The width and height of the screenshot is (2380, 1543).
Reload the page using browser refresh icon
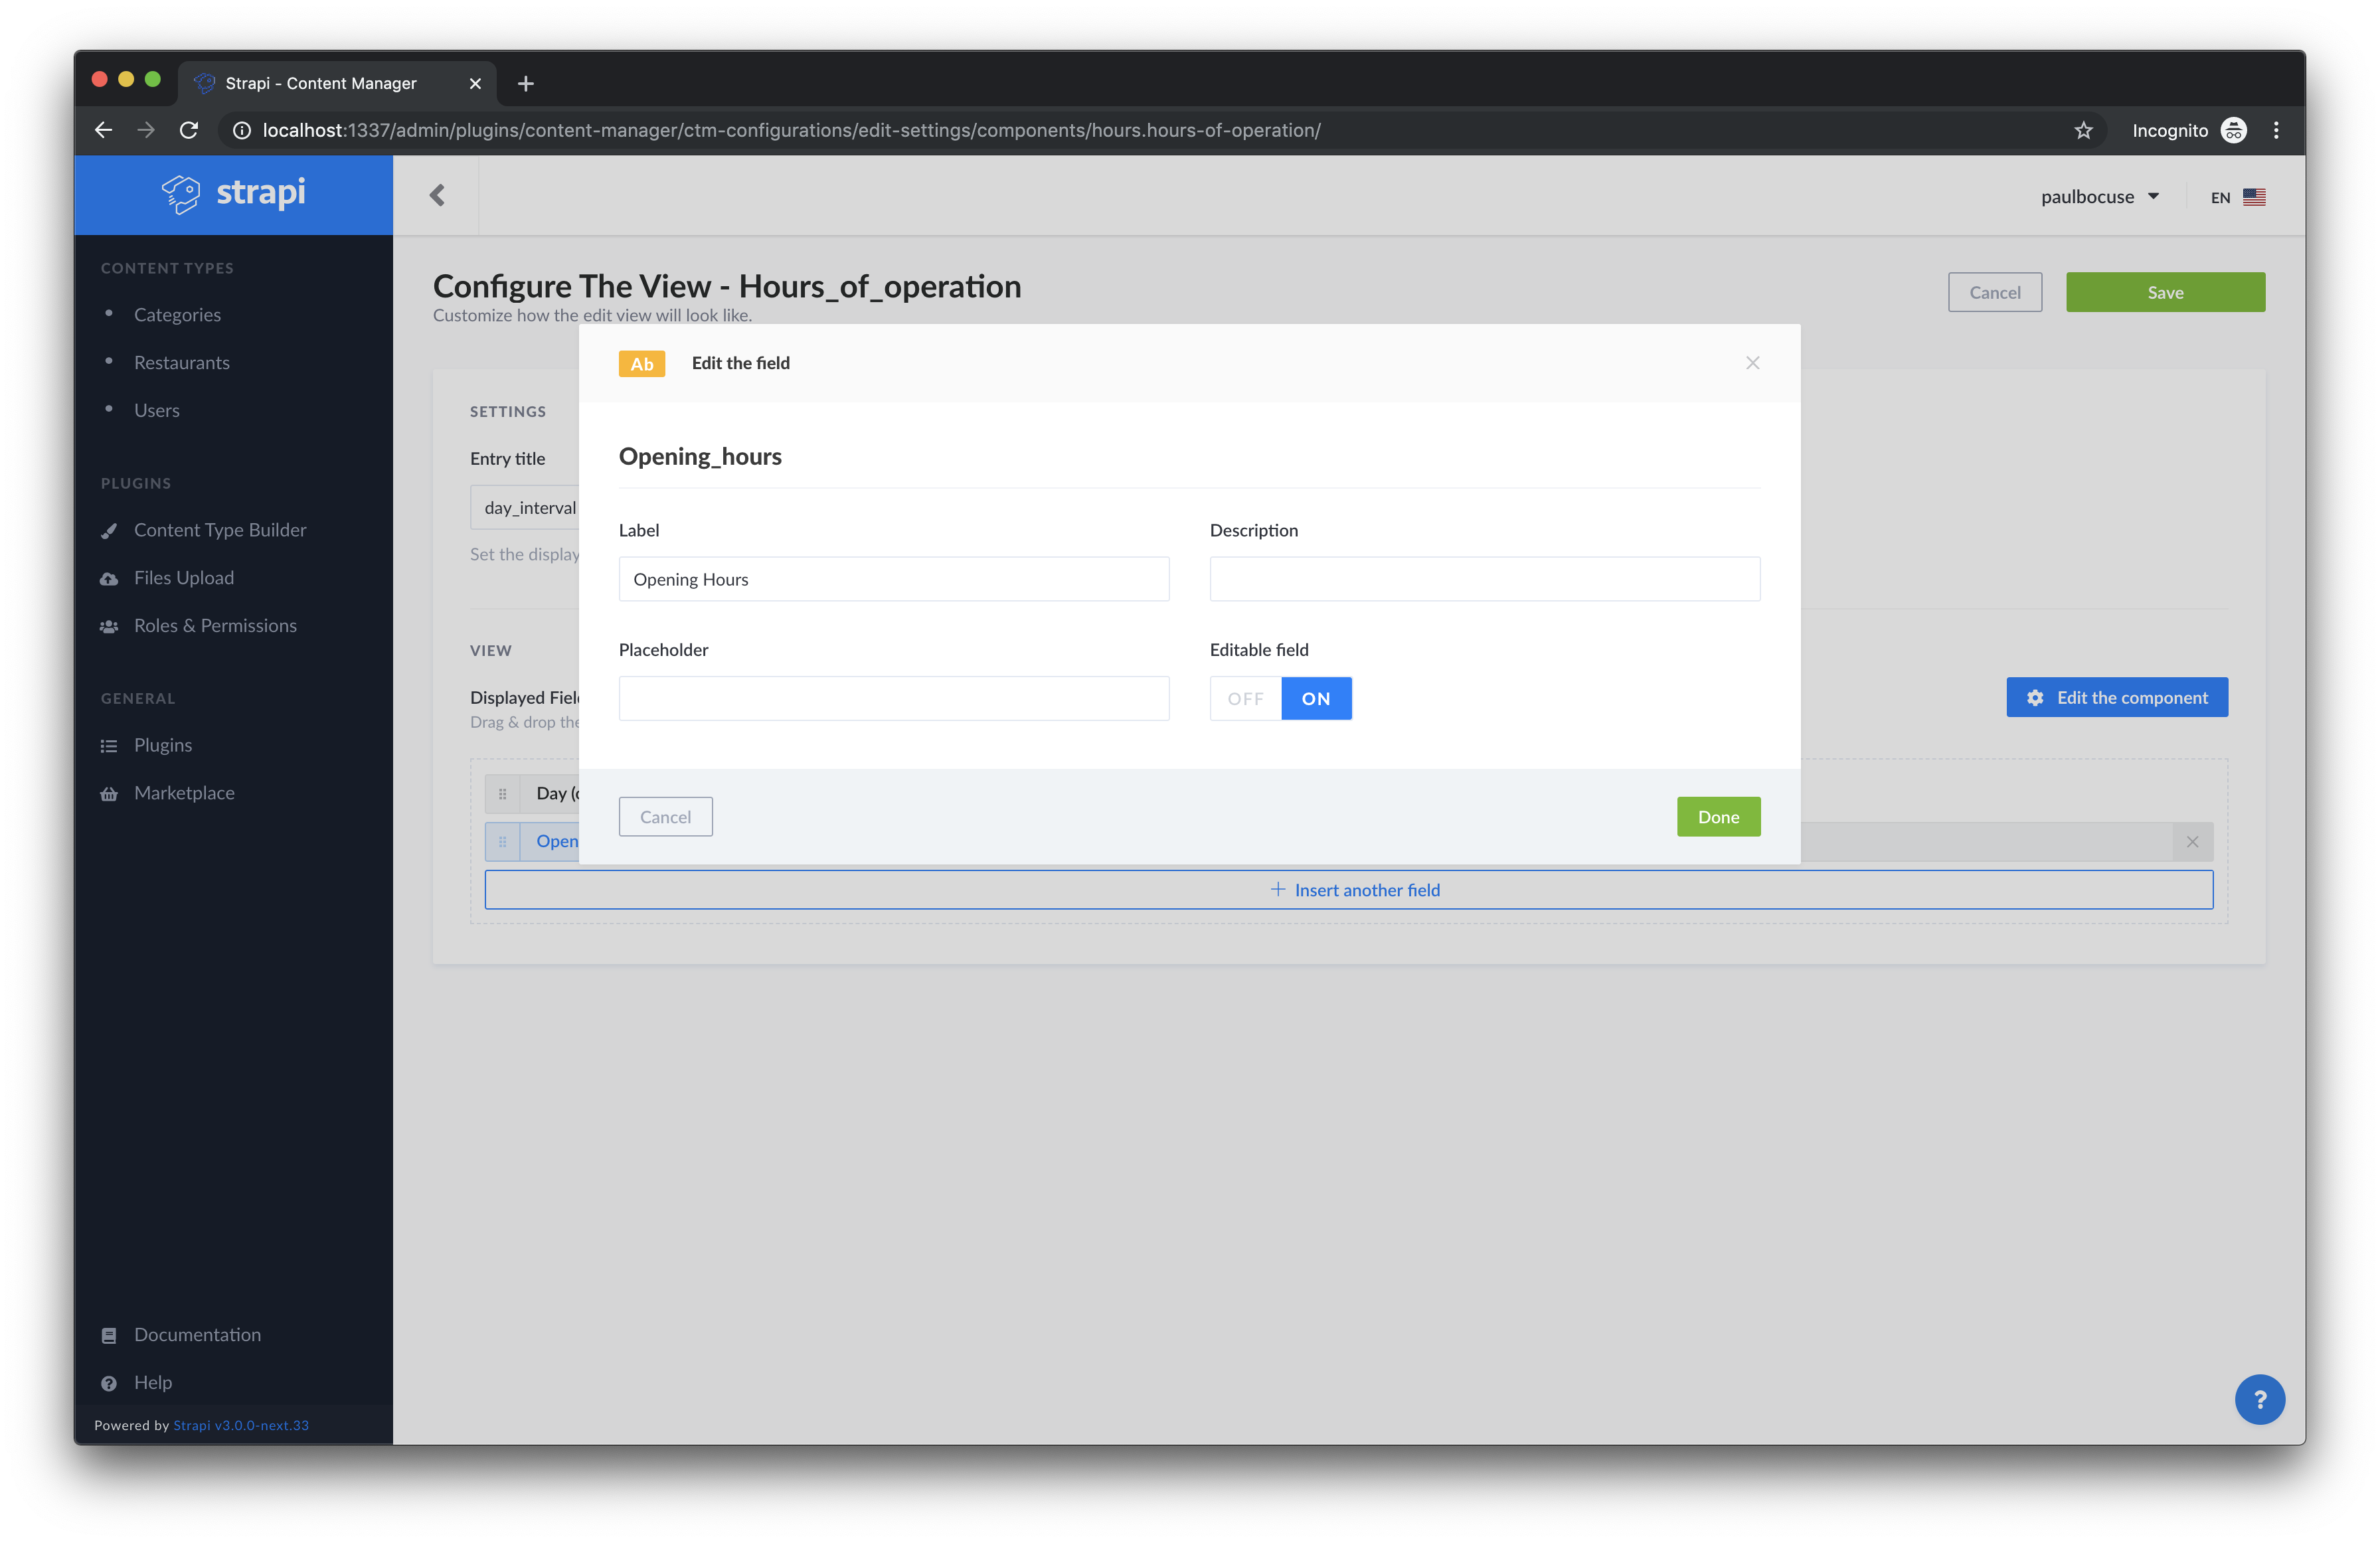[x=189, y=131]
